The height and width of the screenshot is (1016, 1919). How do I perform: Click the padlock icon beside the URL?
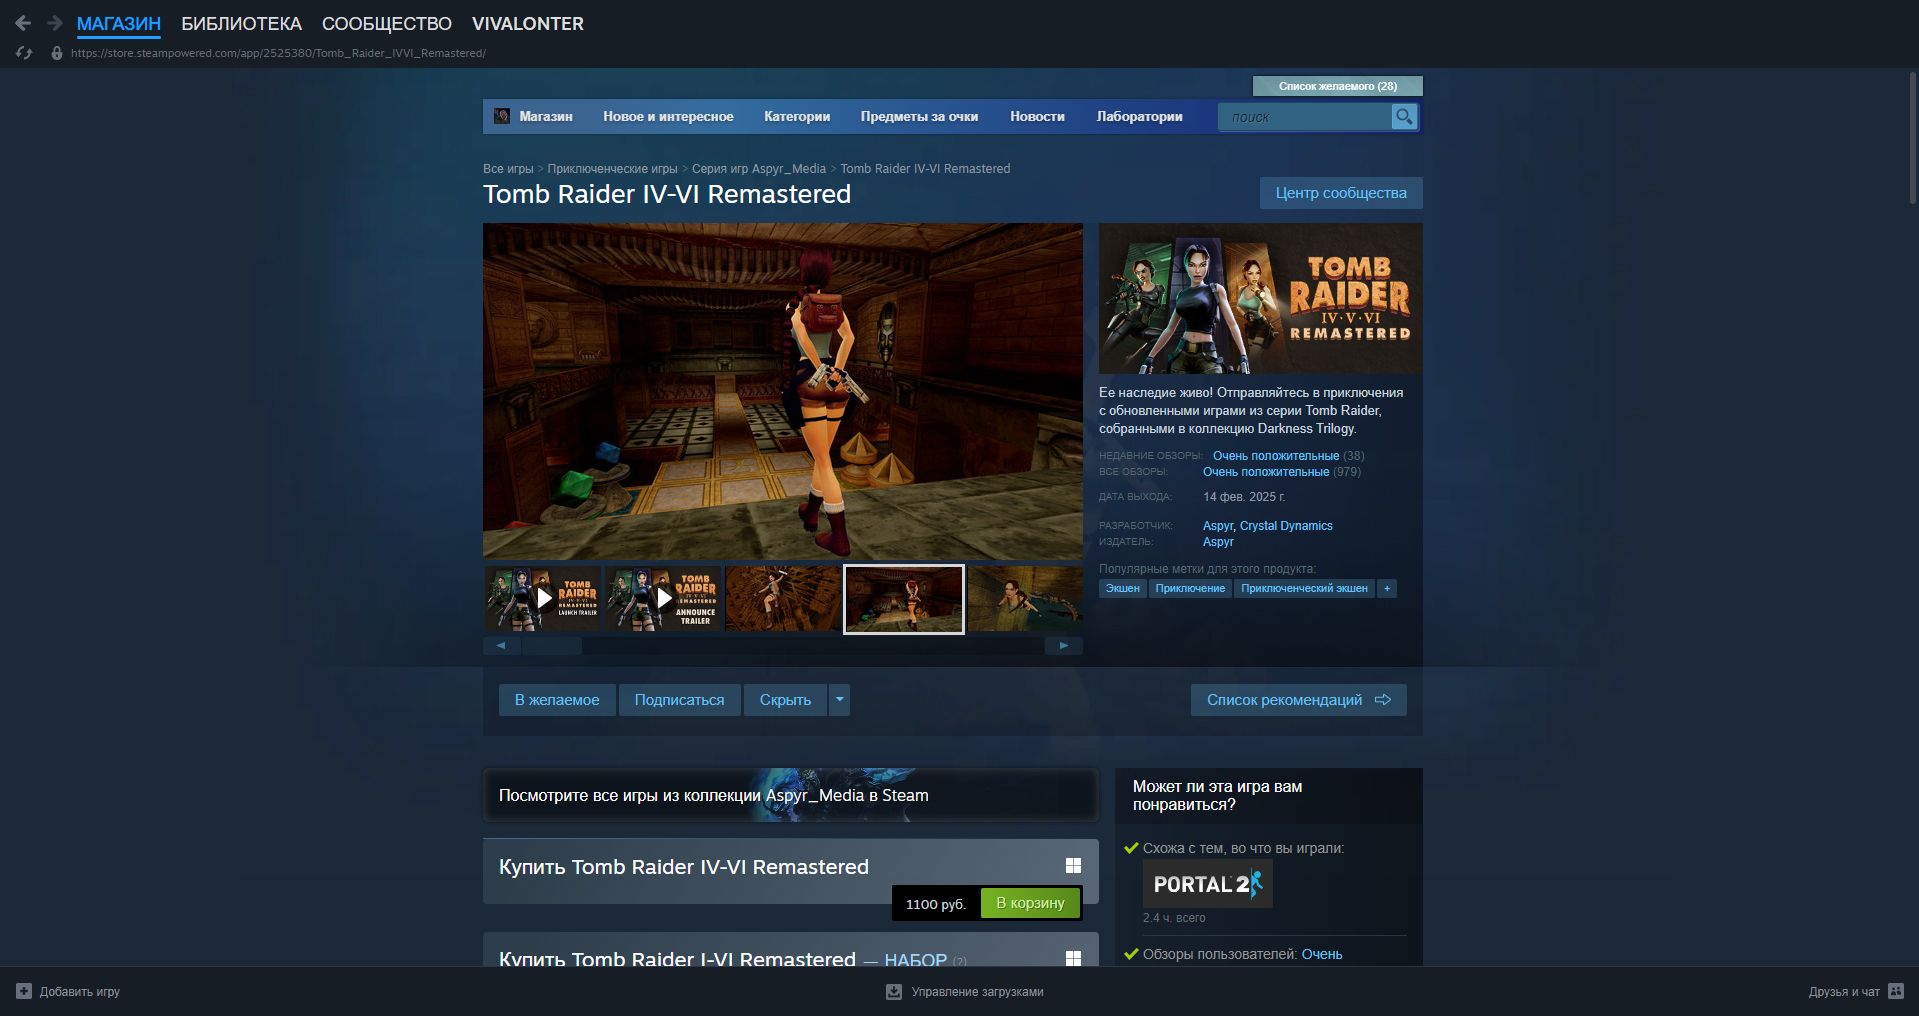point(57,53)
